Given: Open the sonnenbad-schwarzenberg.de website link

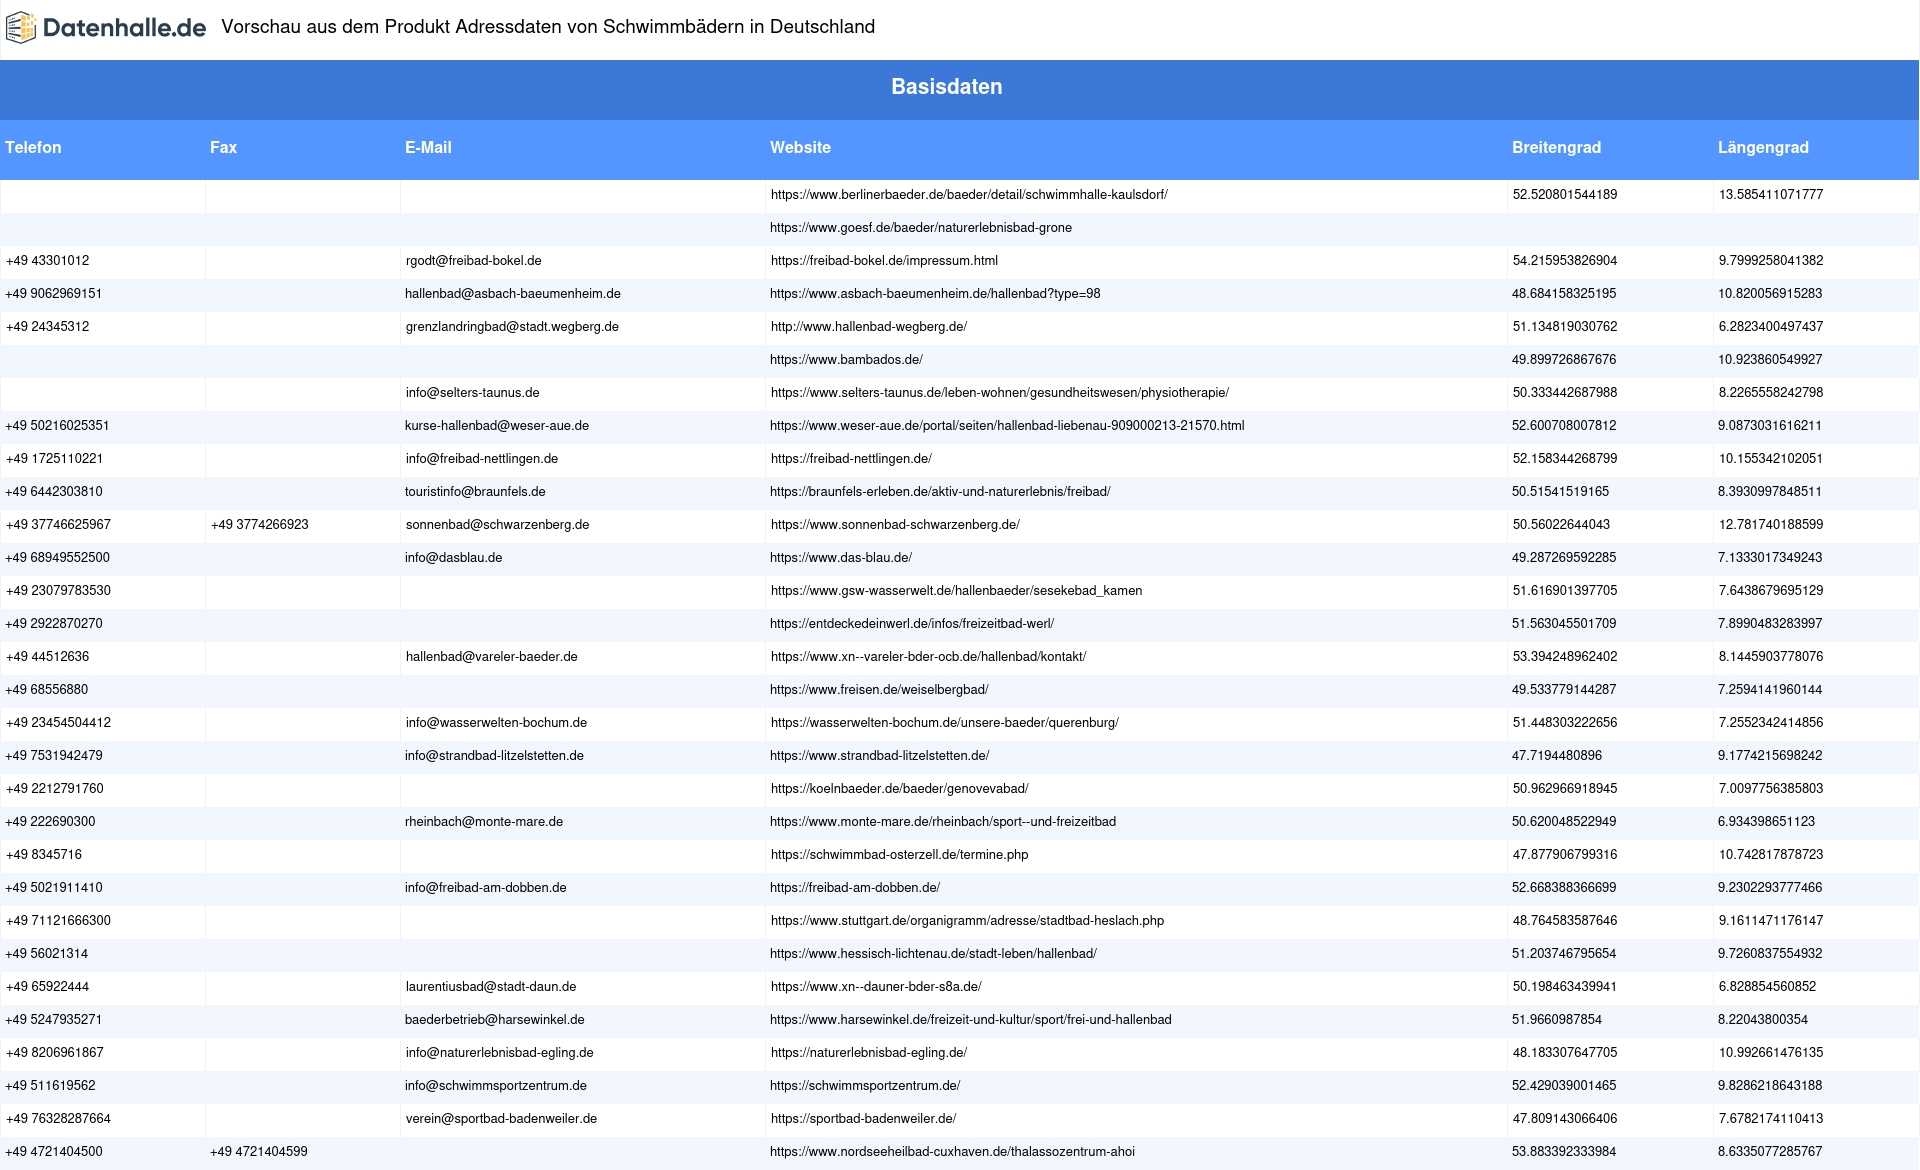Looking at the screenshot, I should point(895,525).
